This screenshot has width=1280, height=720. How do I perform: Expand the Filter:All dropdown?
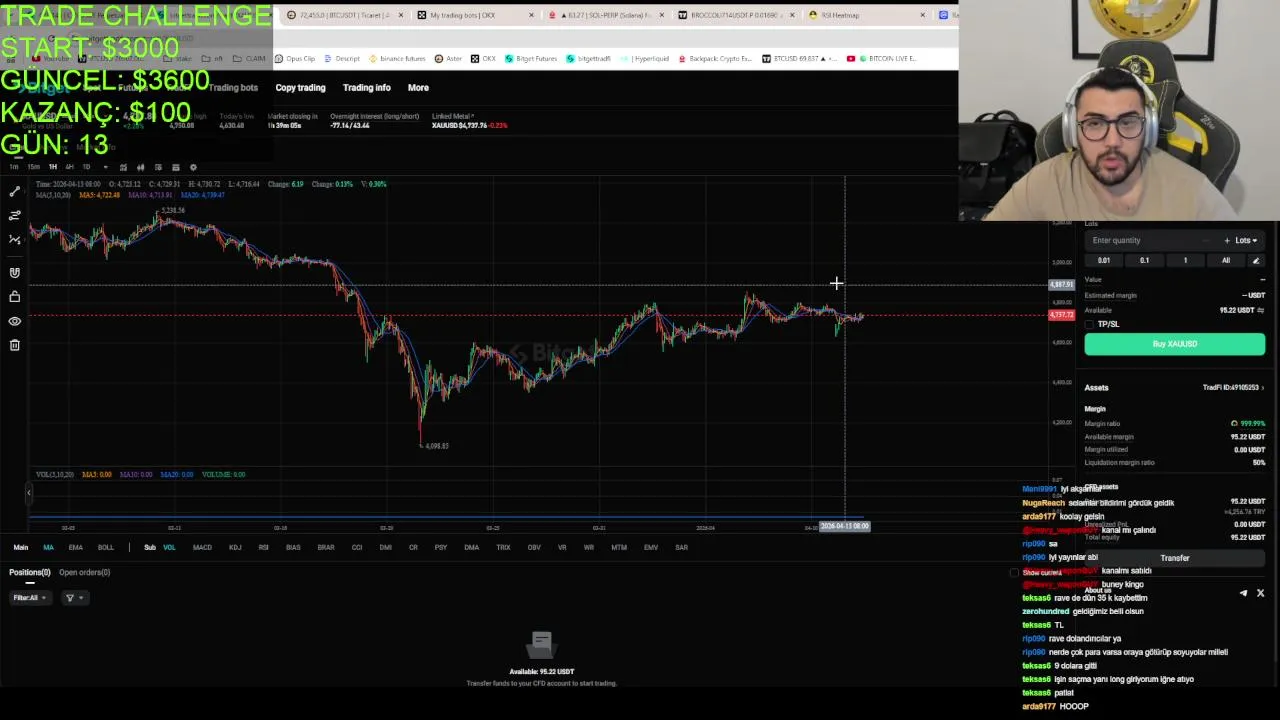point(29,598)
